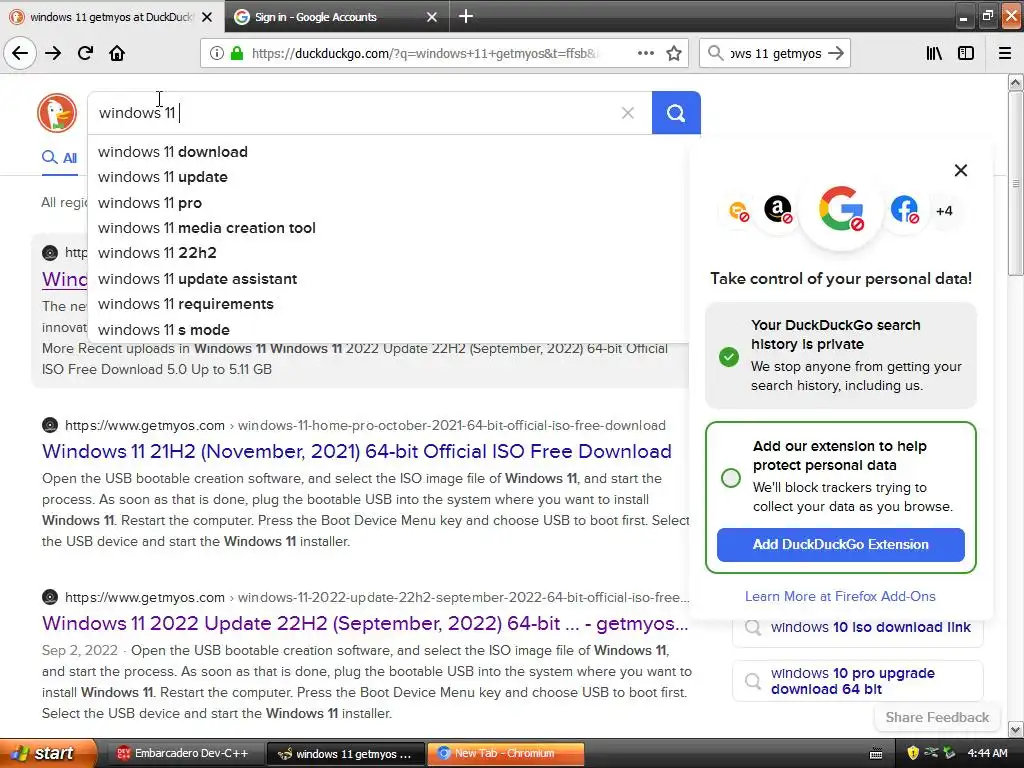The image size is (1024, 768).
Task: Click the toolbar search box magnifier icon
Action: 716,53
